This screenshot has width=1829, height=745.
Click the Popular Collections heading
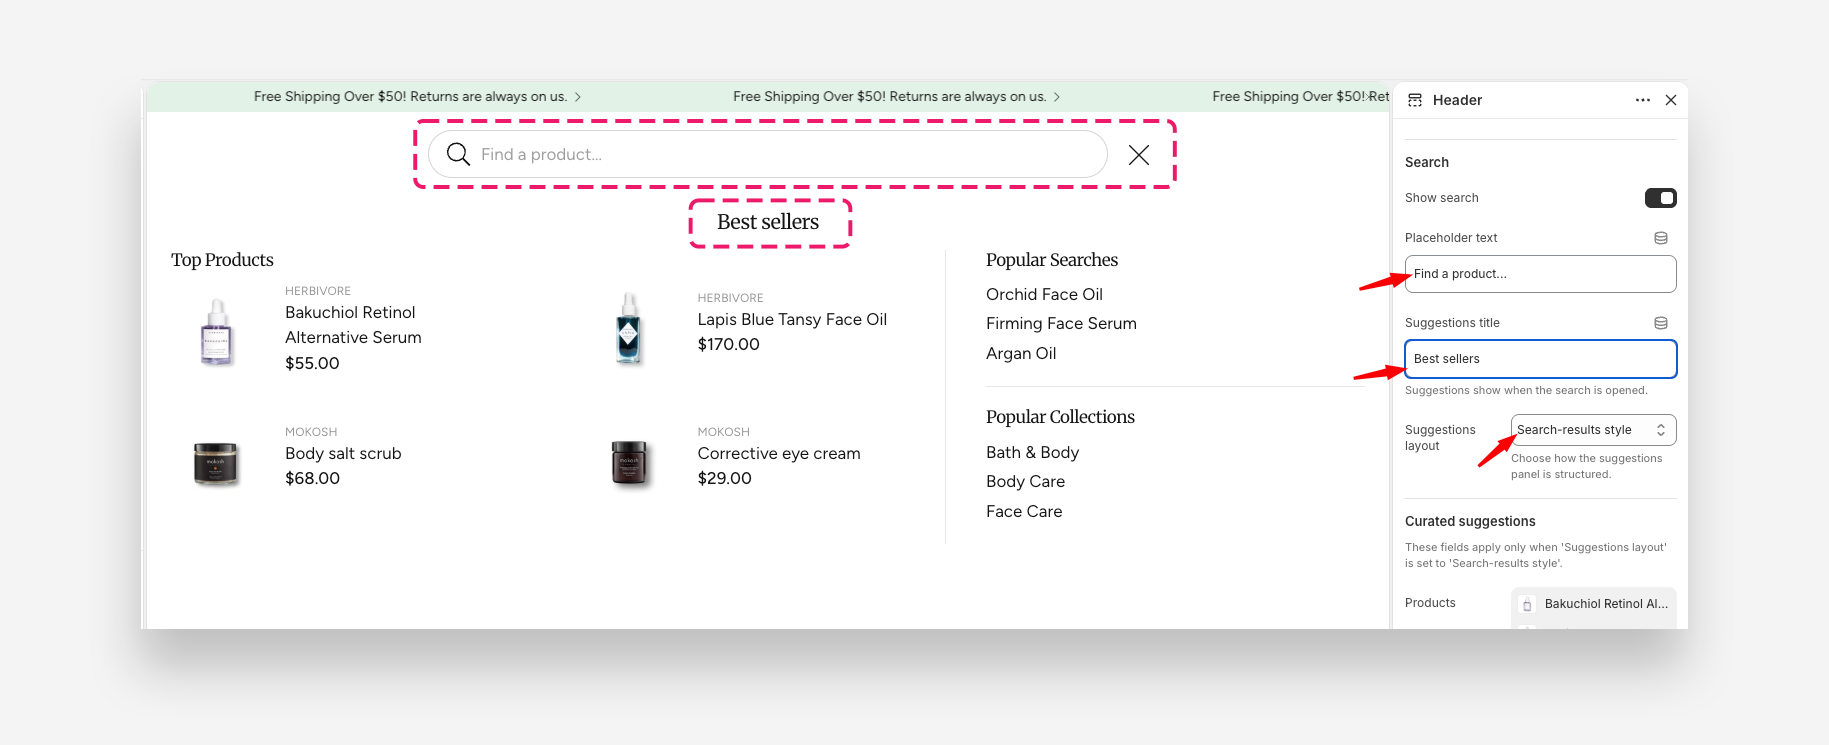tap(1060, 417)
